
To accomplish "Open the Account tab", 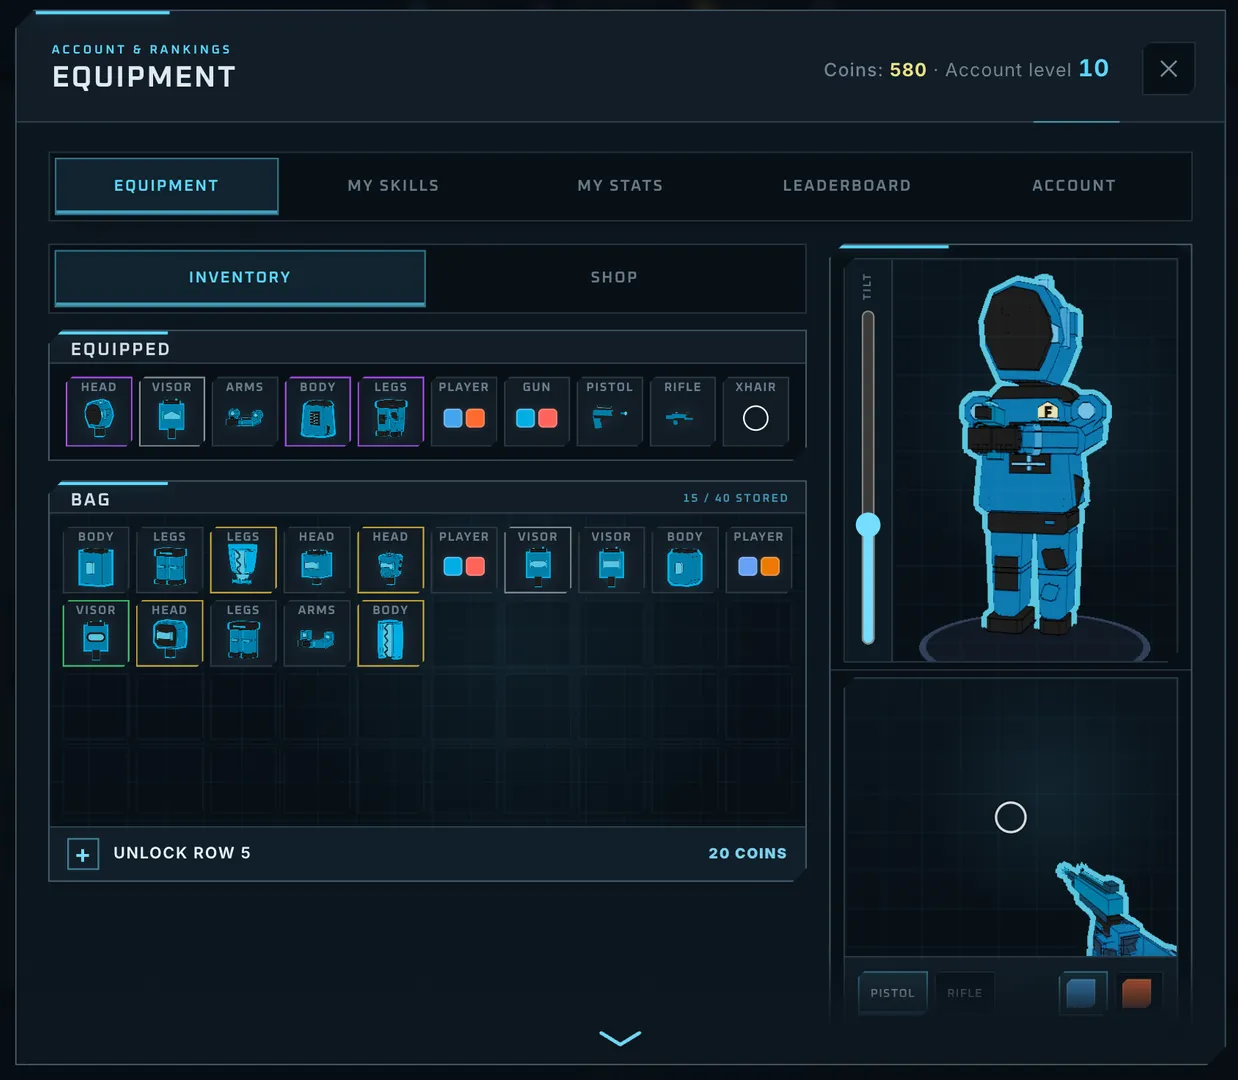I will pyautogui.click(x=1074, y=186).
